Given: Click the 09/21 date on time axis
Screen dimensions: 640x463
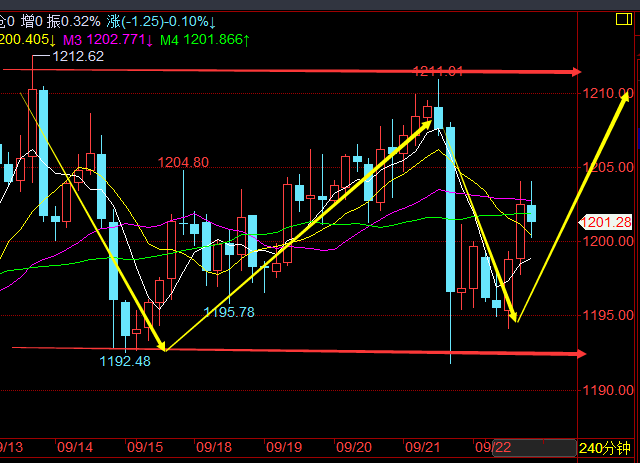Looking at the screenshot, I should point(423,447).
